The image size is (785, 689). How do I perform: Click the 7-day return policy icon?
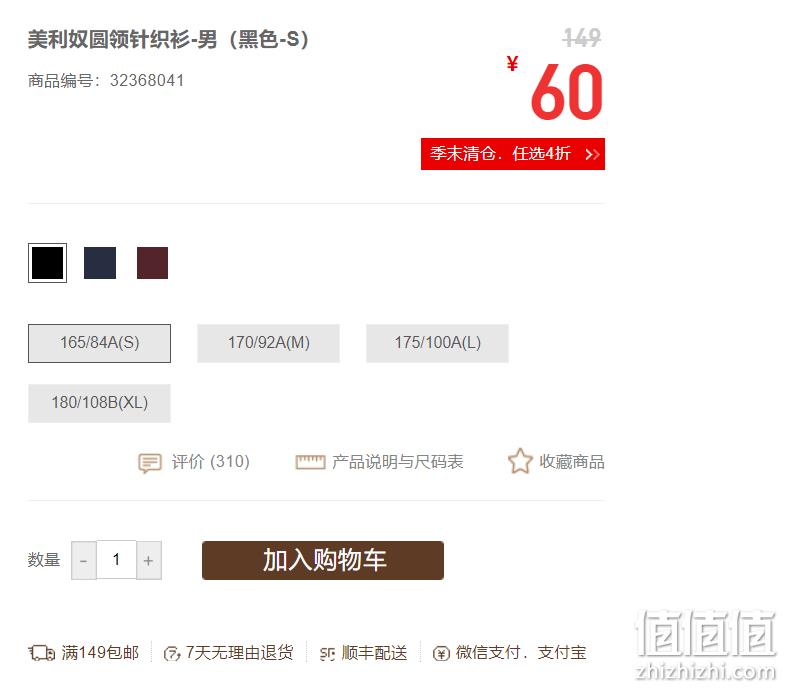pyautogui.click(x=172, y=653)
